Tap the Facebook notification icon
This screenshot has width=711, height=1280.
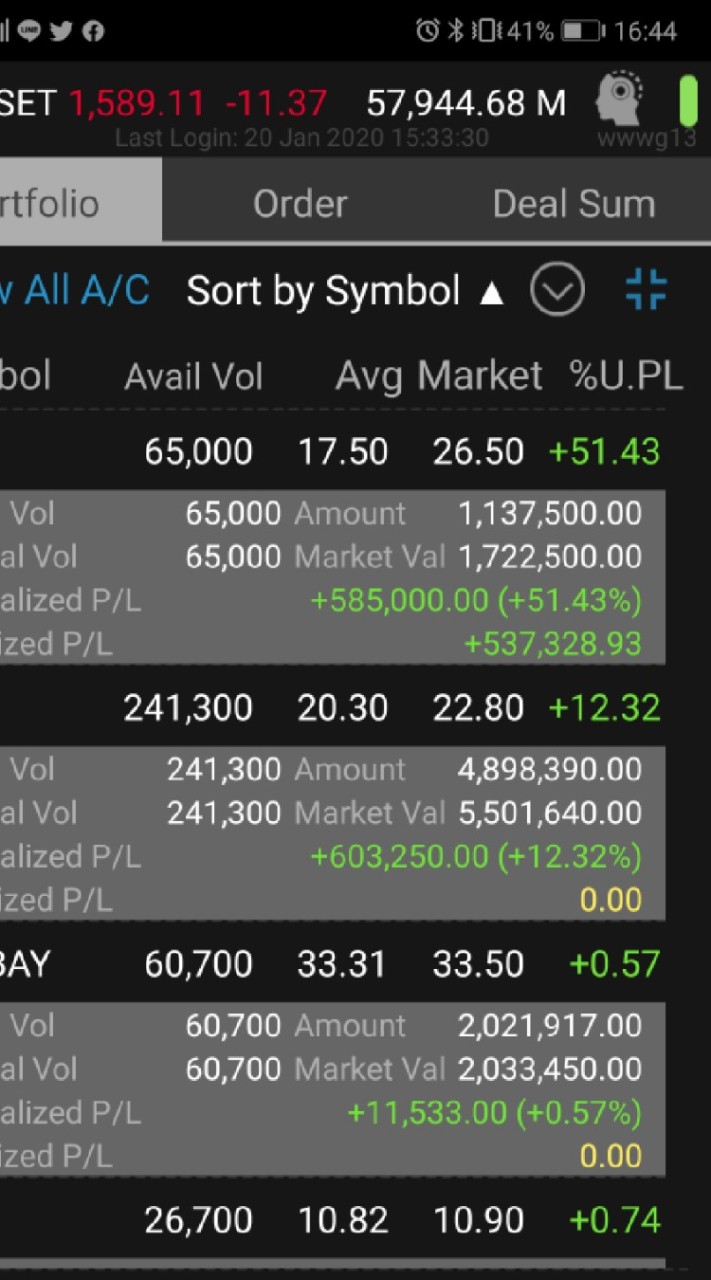point(93,31)
